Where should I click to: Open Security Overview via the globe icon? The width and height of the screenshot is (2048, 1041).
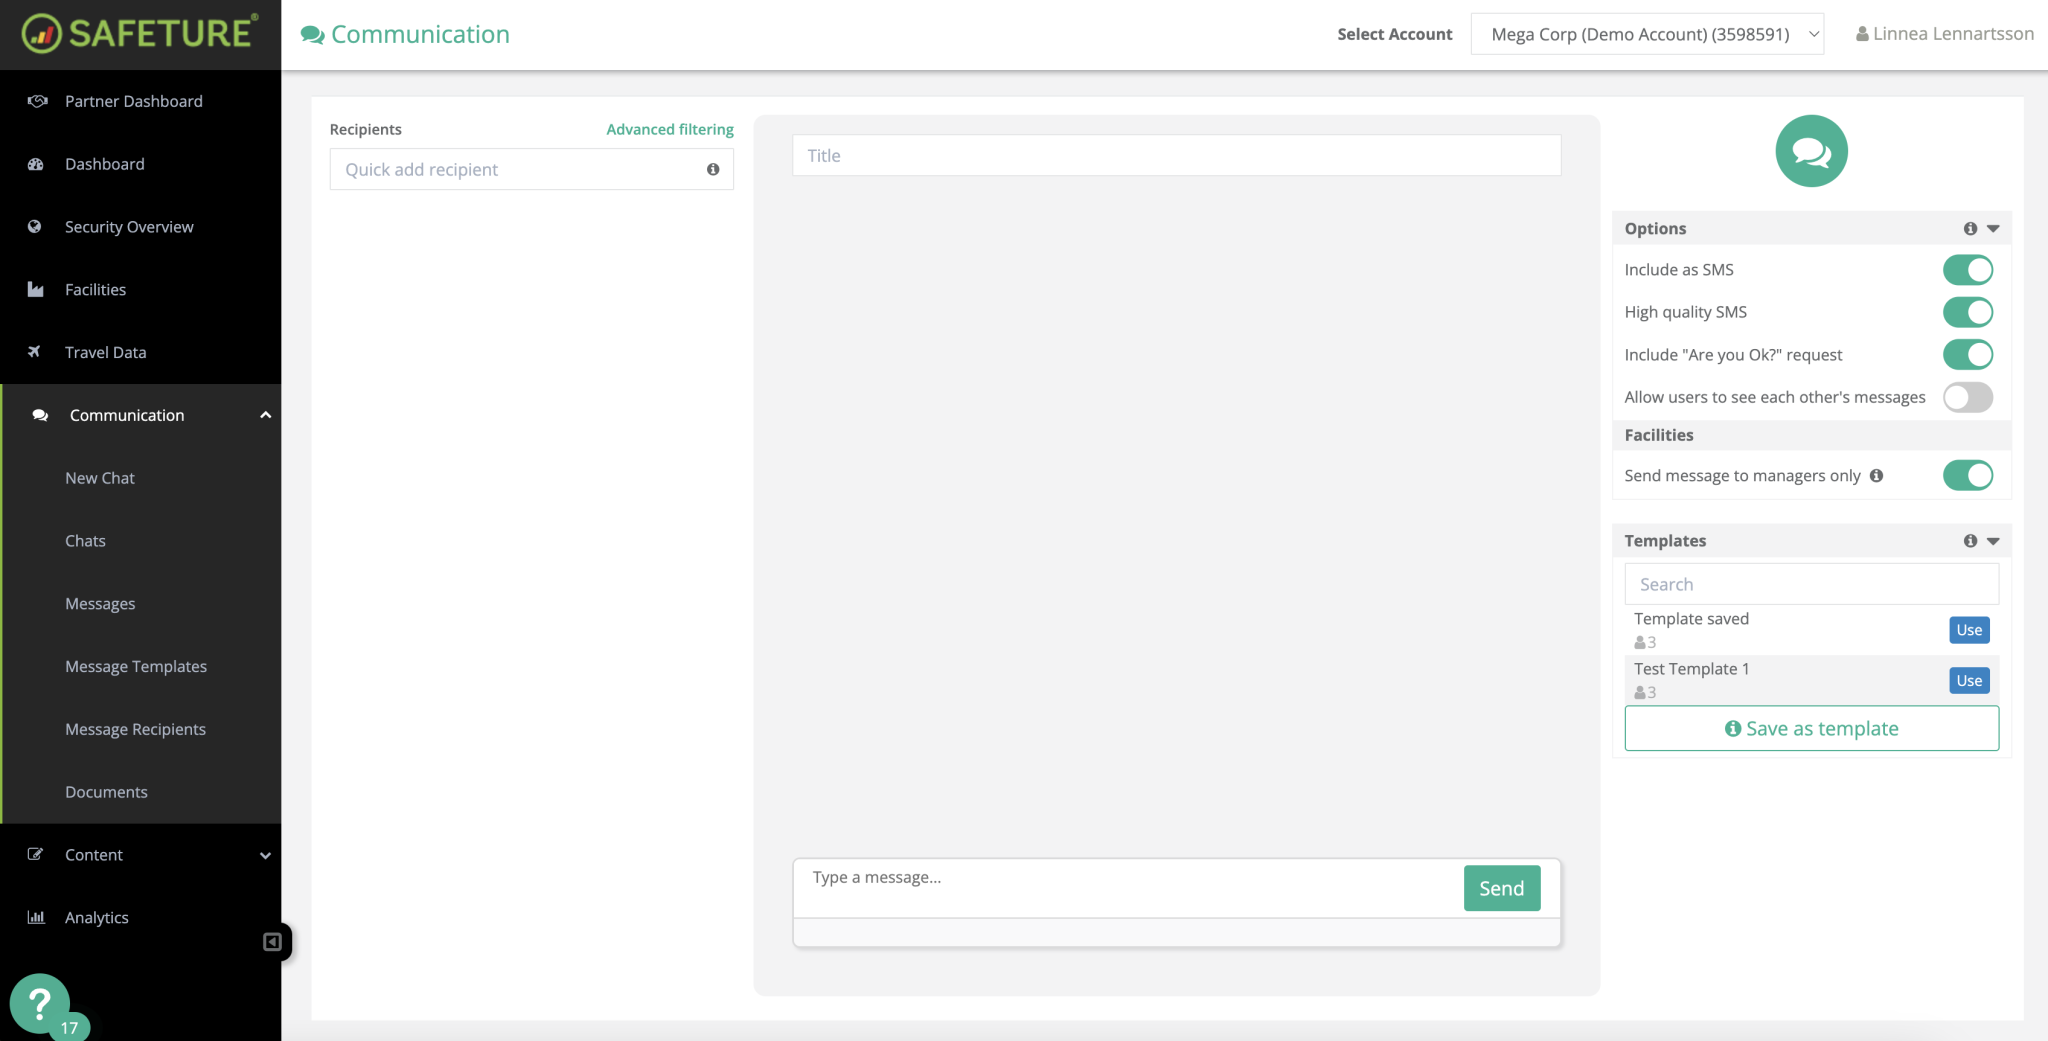click(35, 226)
